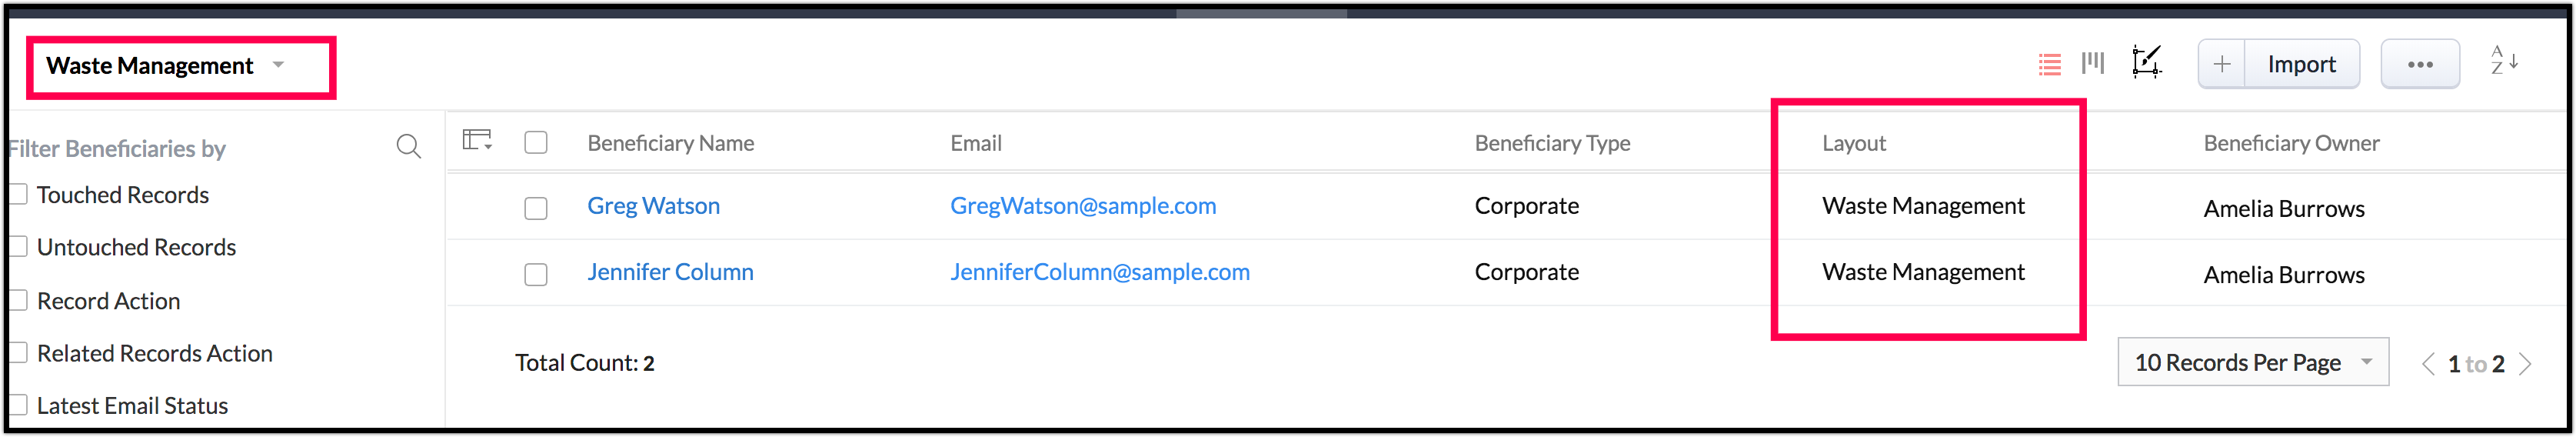Sort by Beneficiary Name column header
Screen dimensions: 2576x437
[x=670, y=143]
